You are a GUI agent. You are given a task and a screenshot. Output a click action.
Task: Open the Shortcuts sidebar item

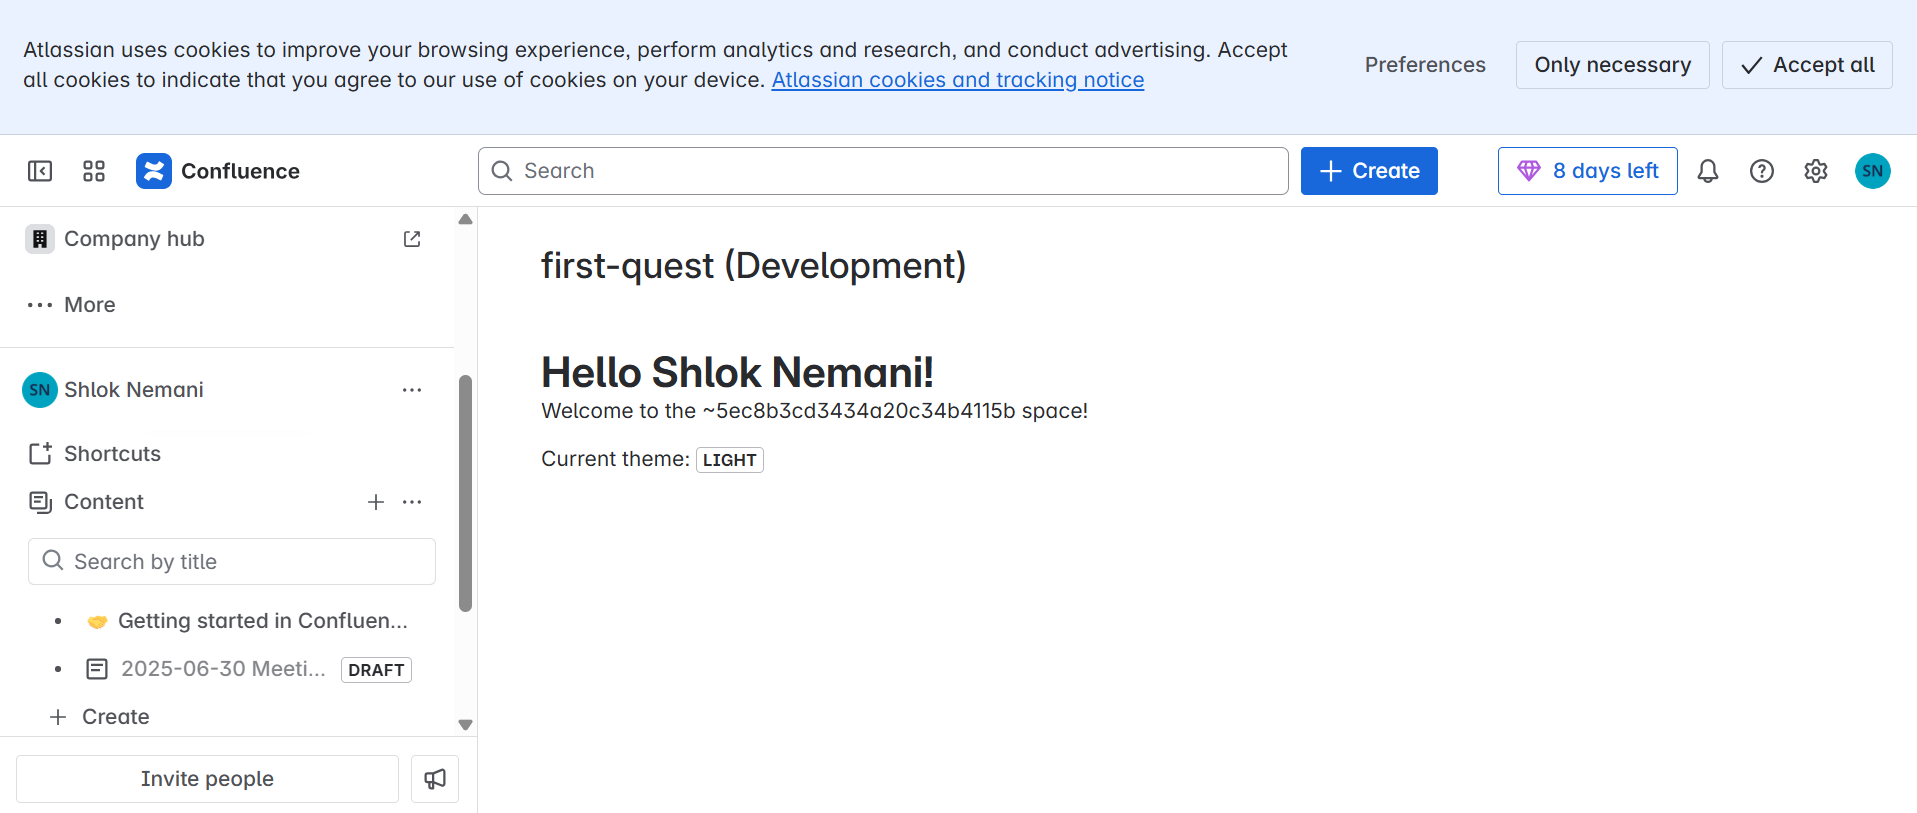click(x=112, y=454)
